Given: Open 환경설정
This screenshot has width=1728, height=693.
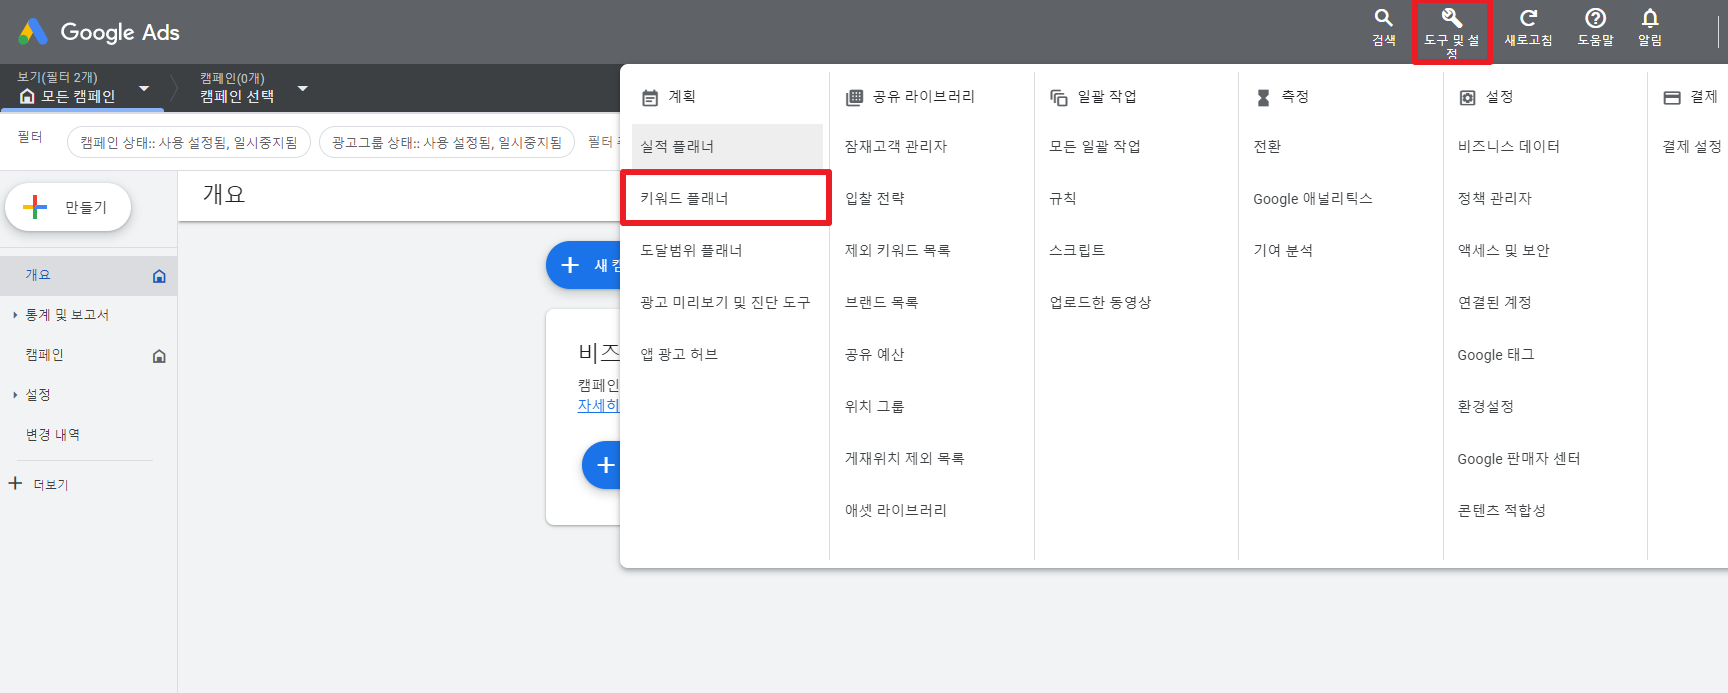Looking at the screenshot, I should tap(1486, 406).
